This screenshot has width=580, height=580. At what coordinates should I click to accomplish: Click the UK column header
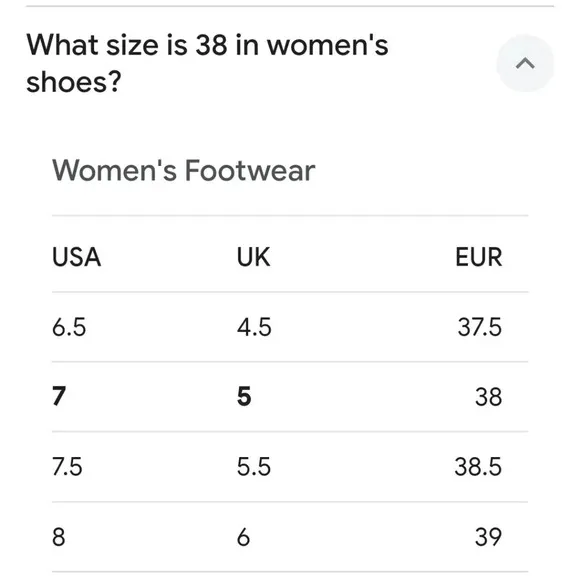253,257
